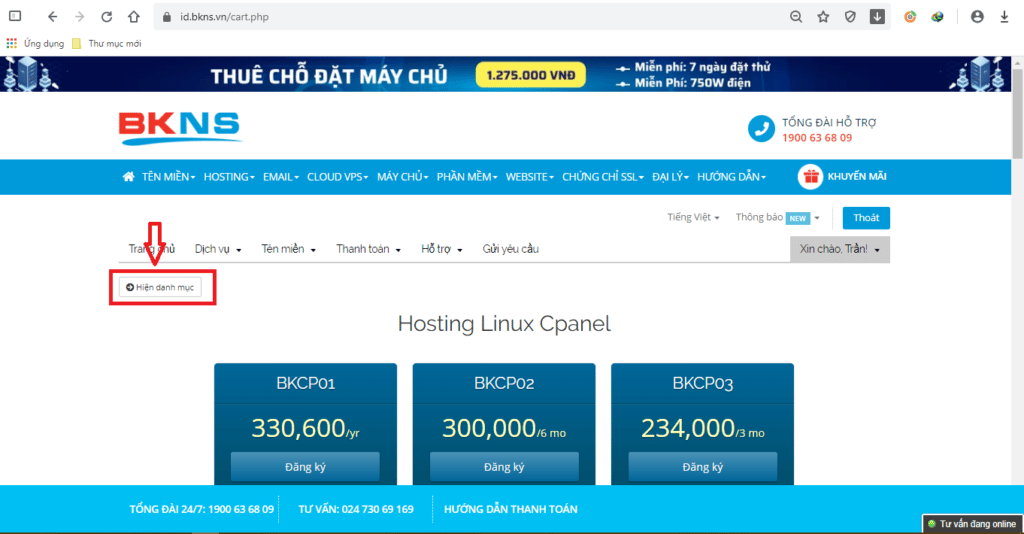Click the 330,600/yr price
The image size is (1024, 534).
[305, 428]
